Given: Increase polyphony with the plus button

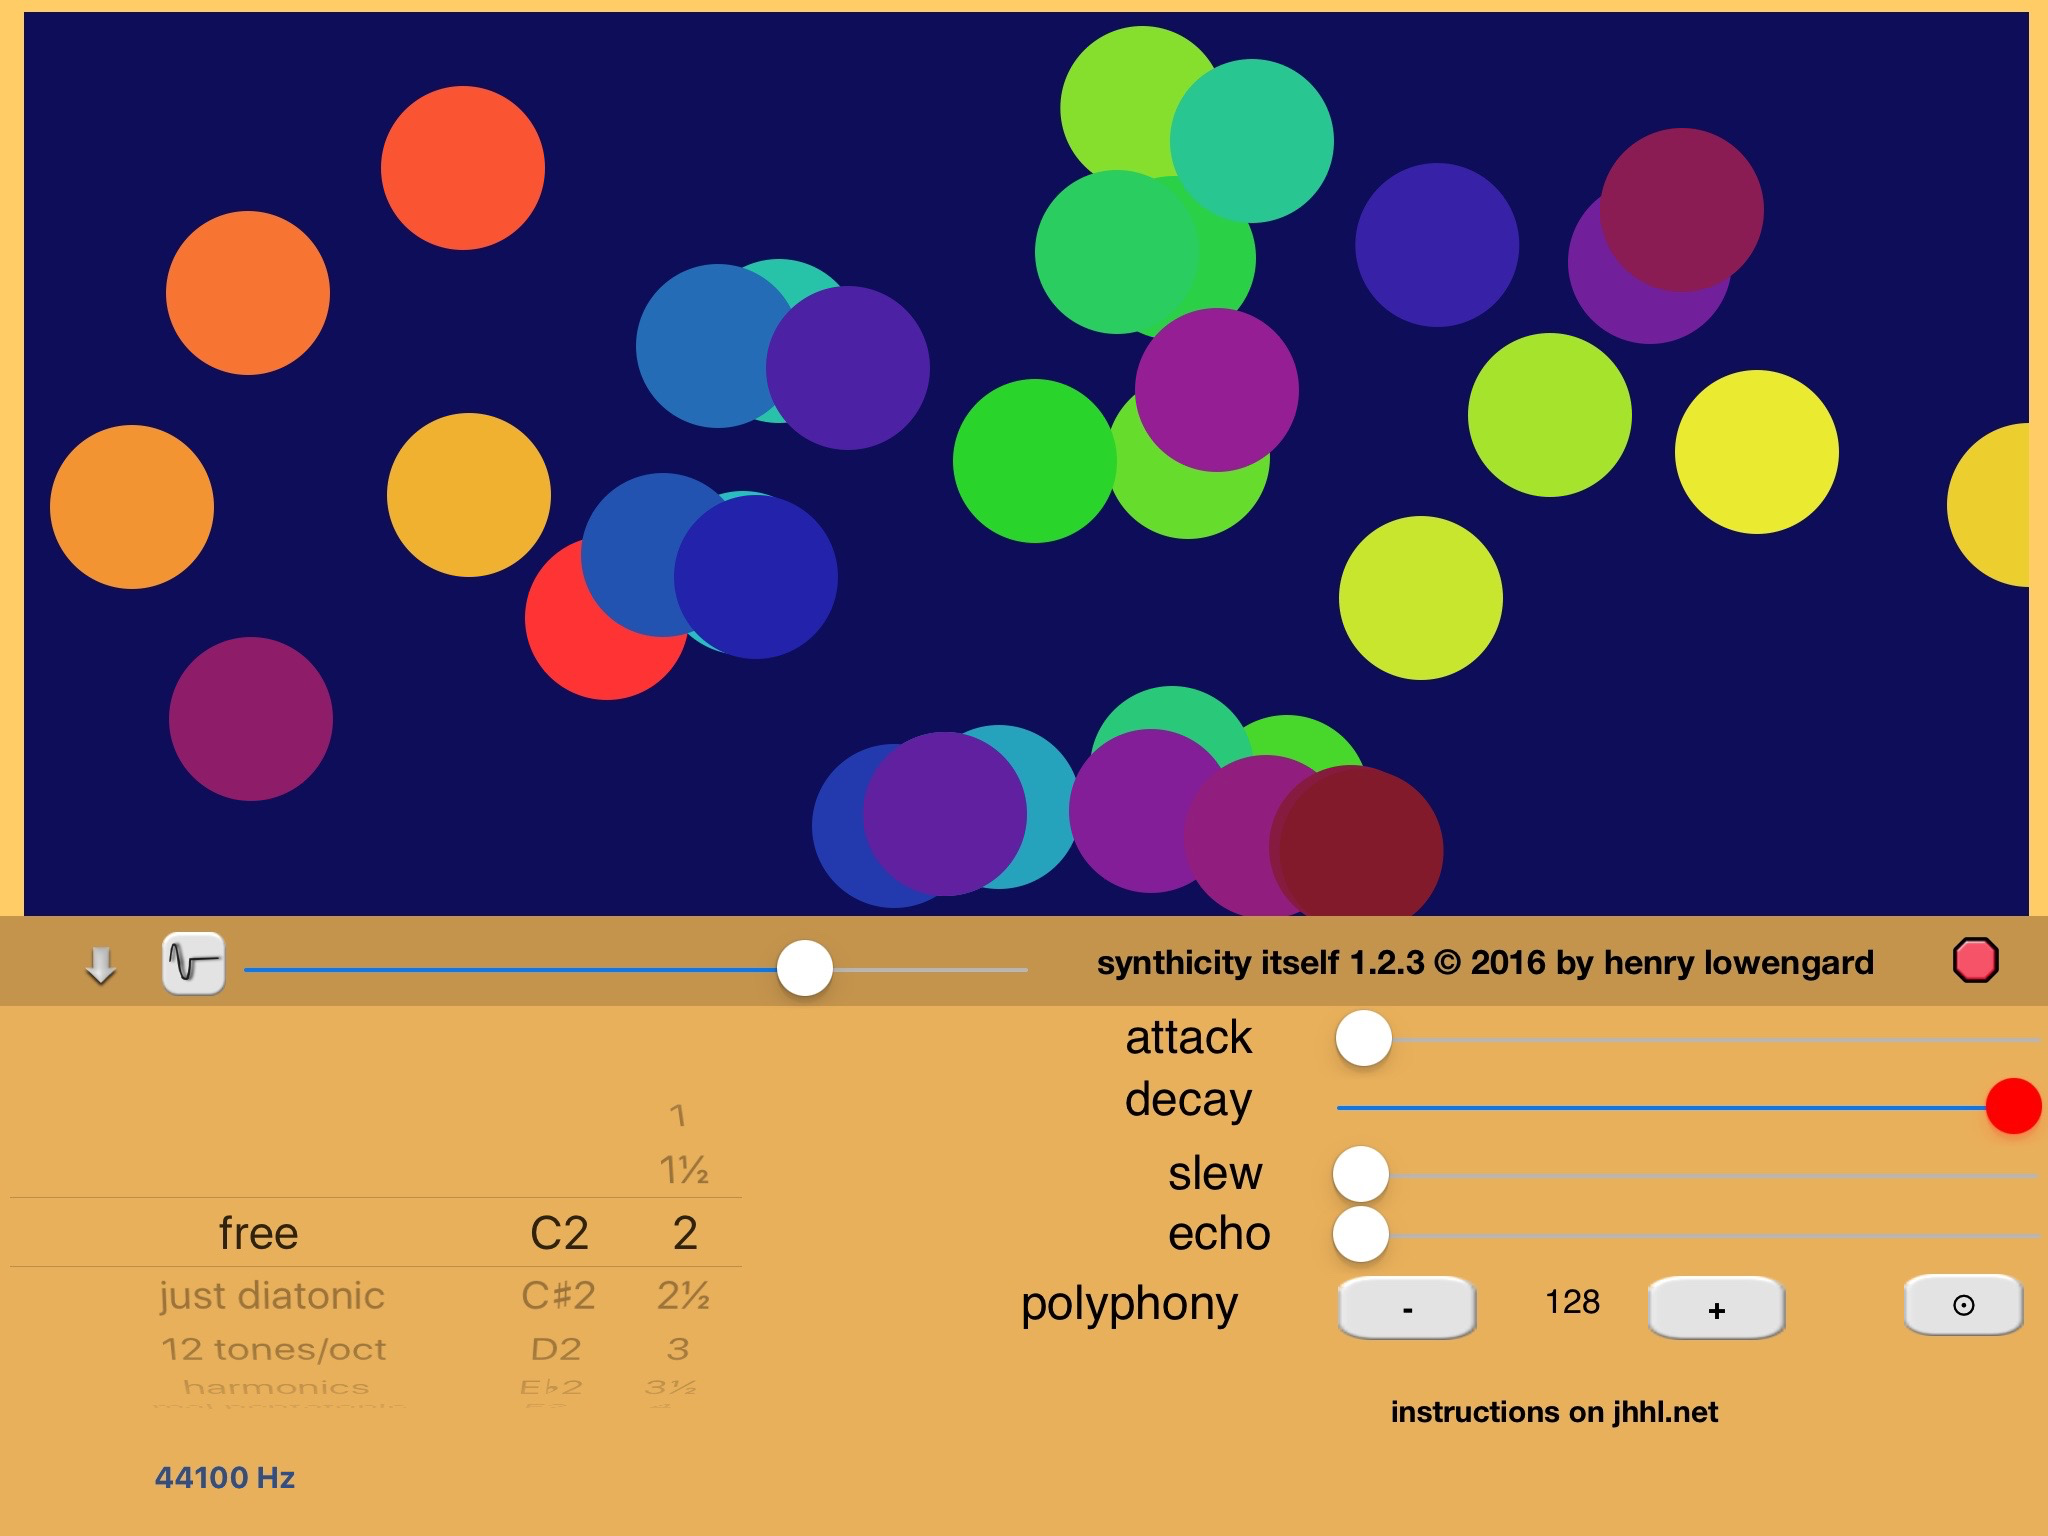Looking at the screenshot, I should pos(1716,1308).
